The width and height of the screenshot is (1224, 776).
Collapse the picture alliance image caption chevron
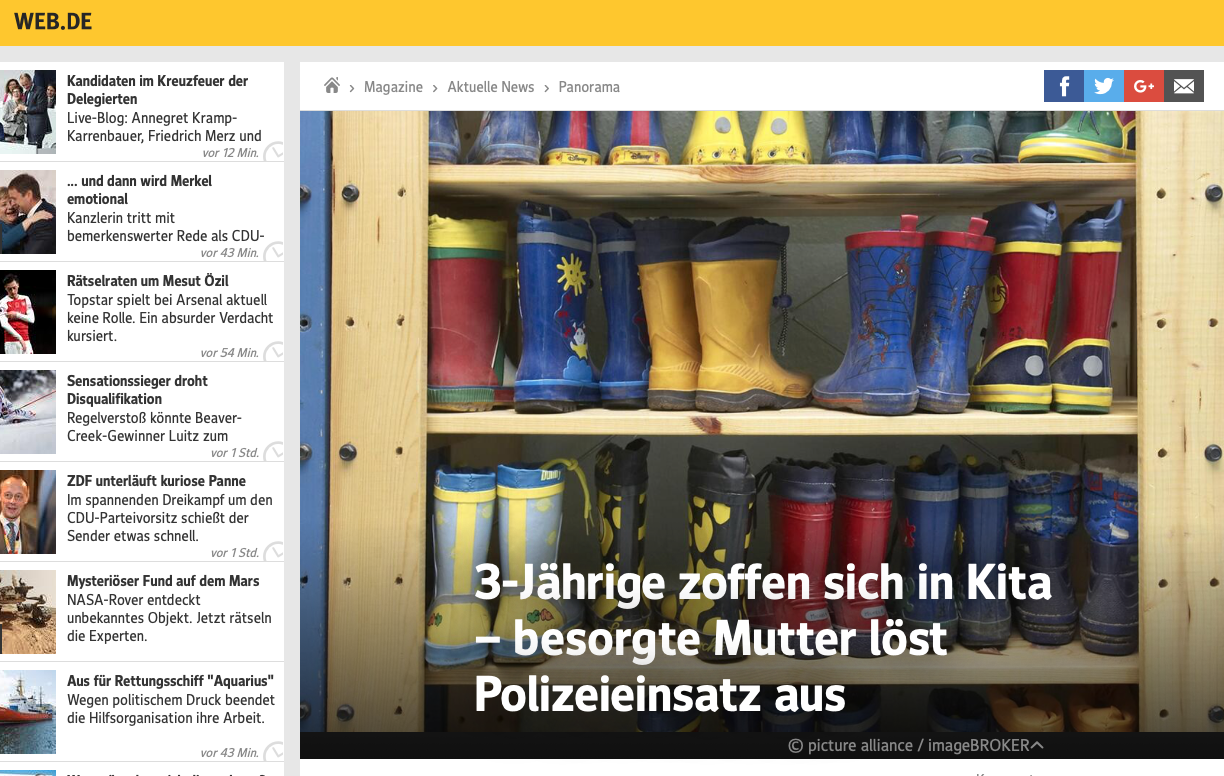pyautogui.click(x=1037, y=745)
